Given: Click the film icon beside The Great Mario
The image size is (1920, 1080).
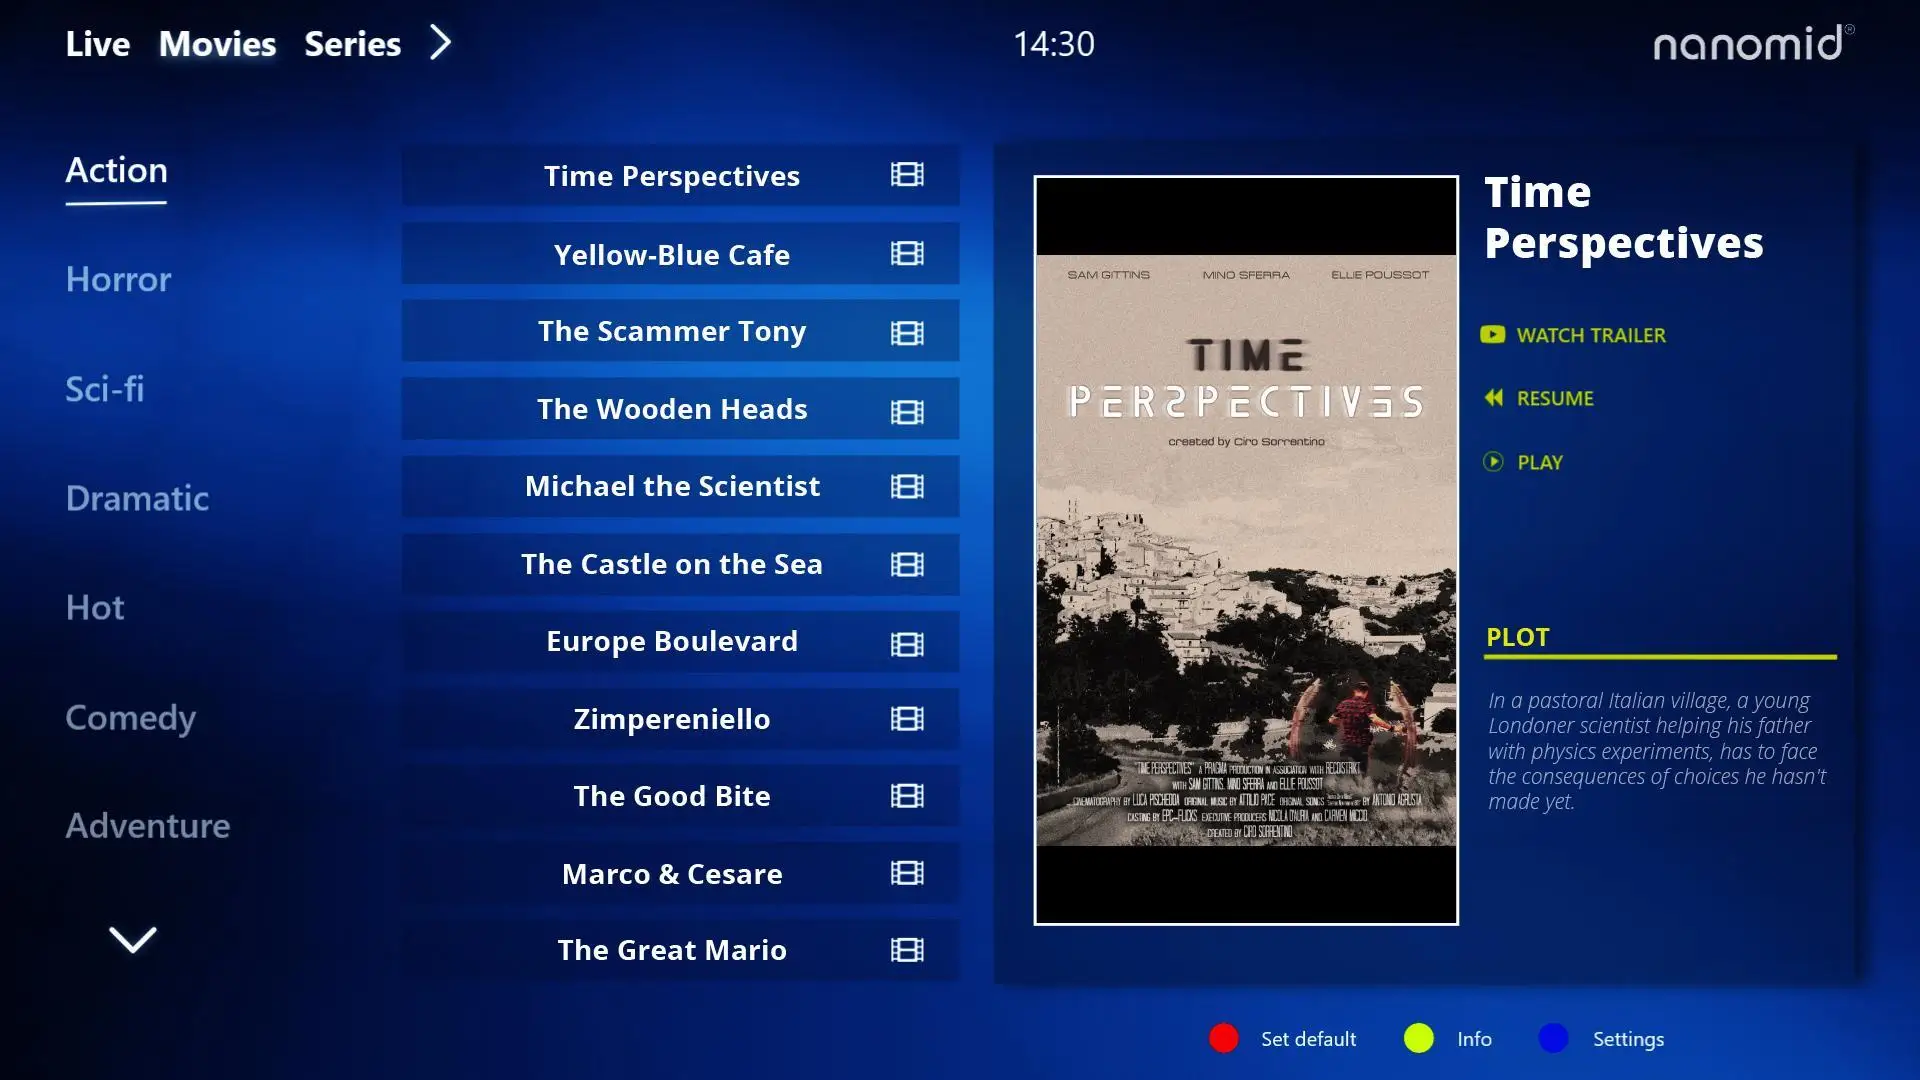Looking at the screenshot, I should coord(907,950).
